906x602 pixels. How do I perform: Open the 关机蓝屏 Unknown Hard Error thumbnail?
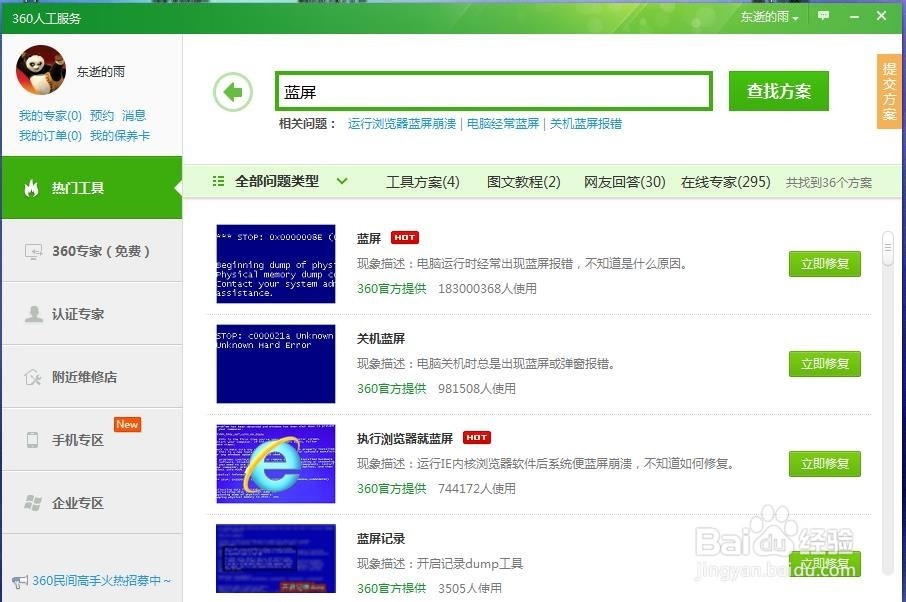[x=276, y=364]
